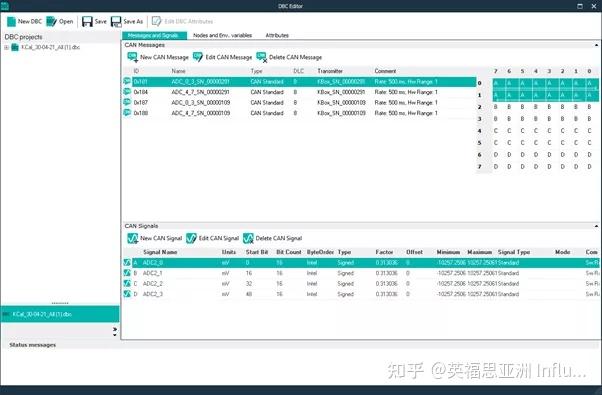Click message icon of row 0x181
The image size is (602, 395).
[127, 81]
